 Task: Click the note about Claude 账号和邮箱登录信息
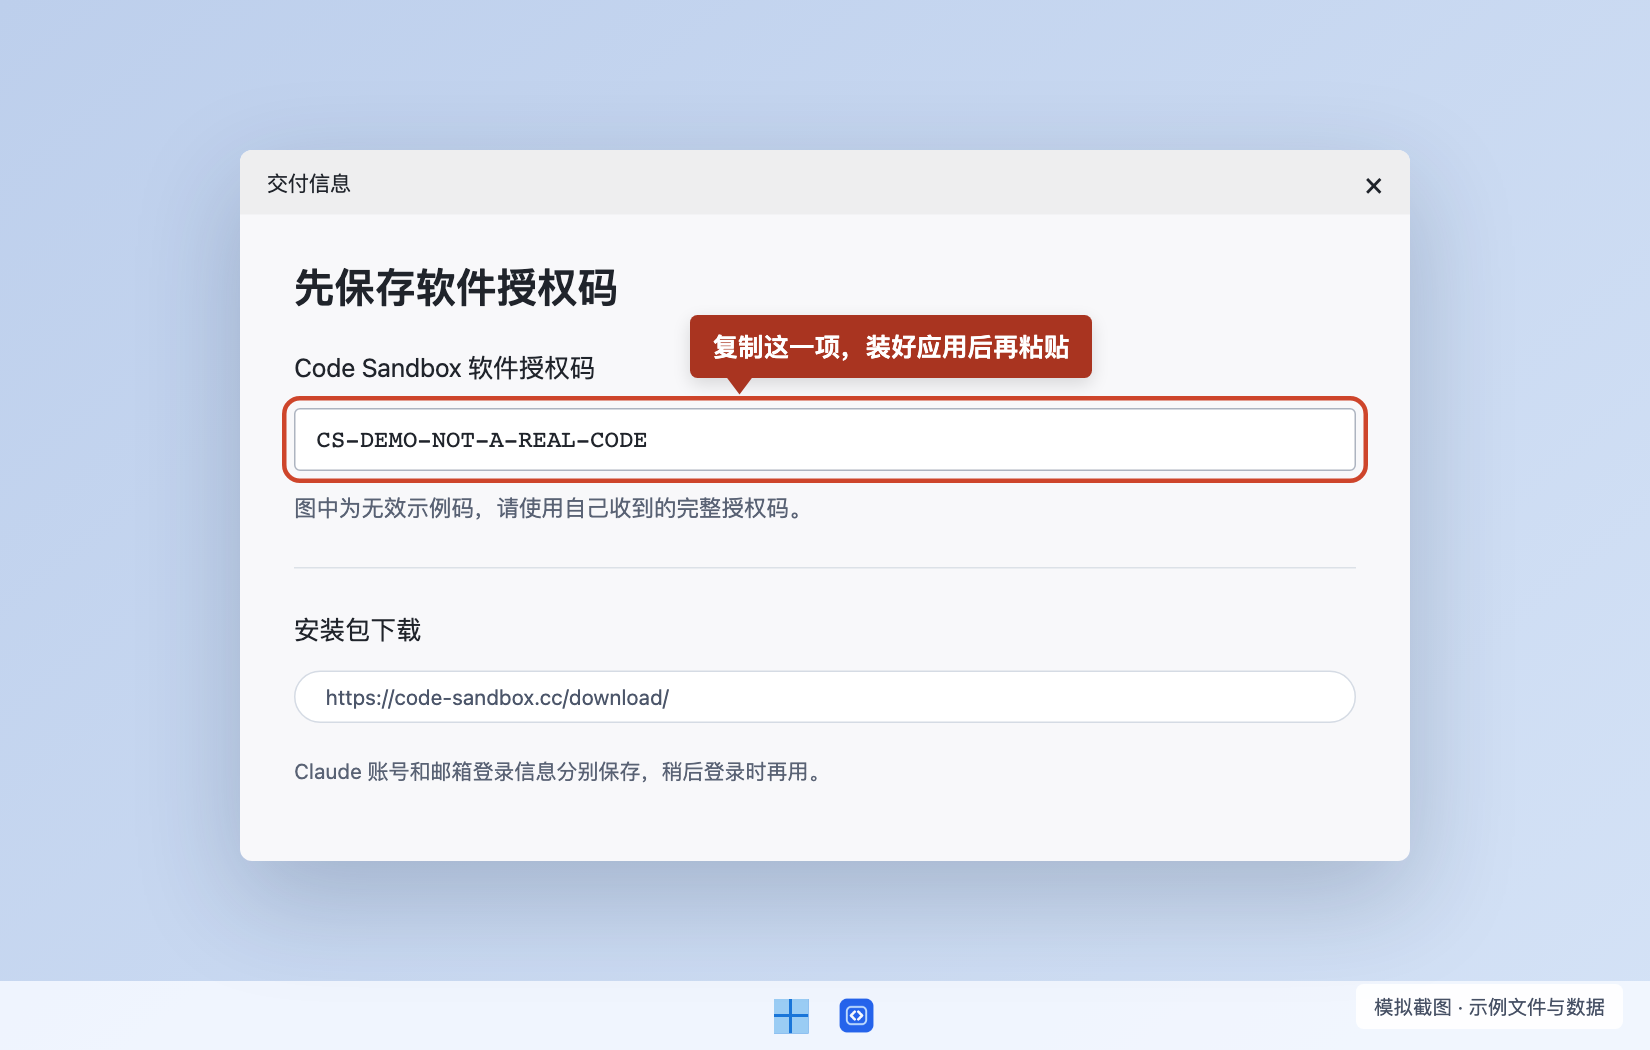click(559, 772)
